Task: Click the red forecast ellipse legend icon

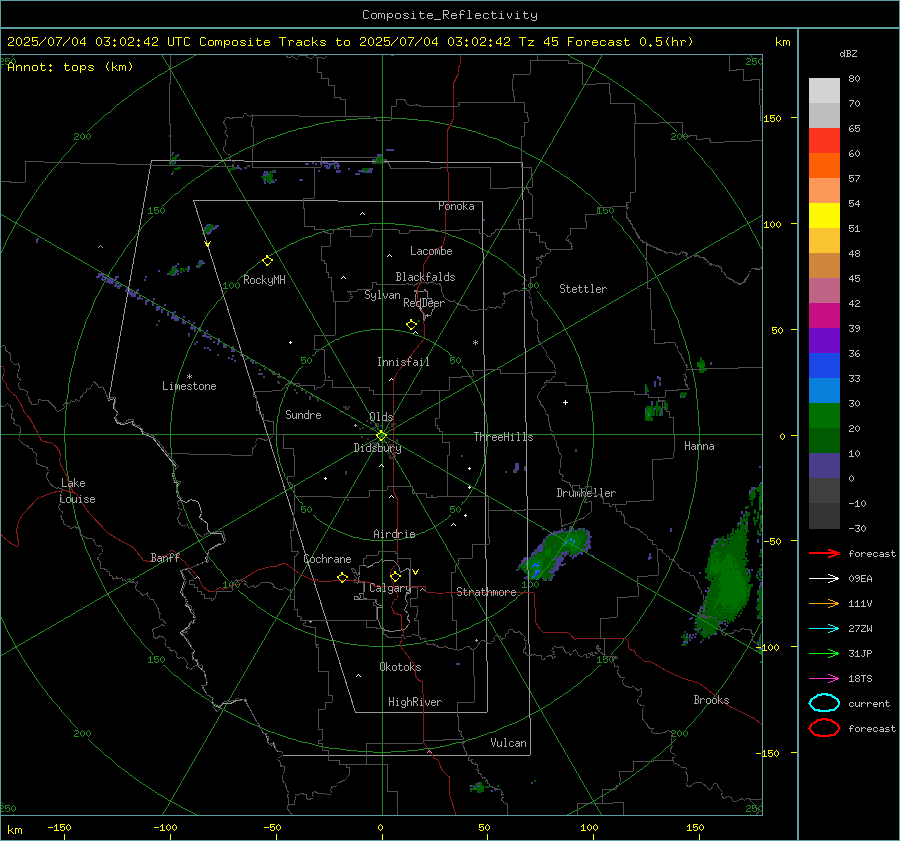Action: pos(824,728)
